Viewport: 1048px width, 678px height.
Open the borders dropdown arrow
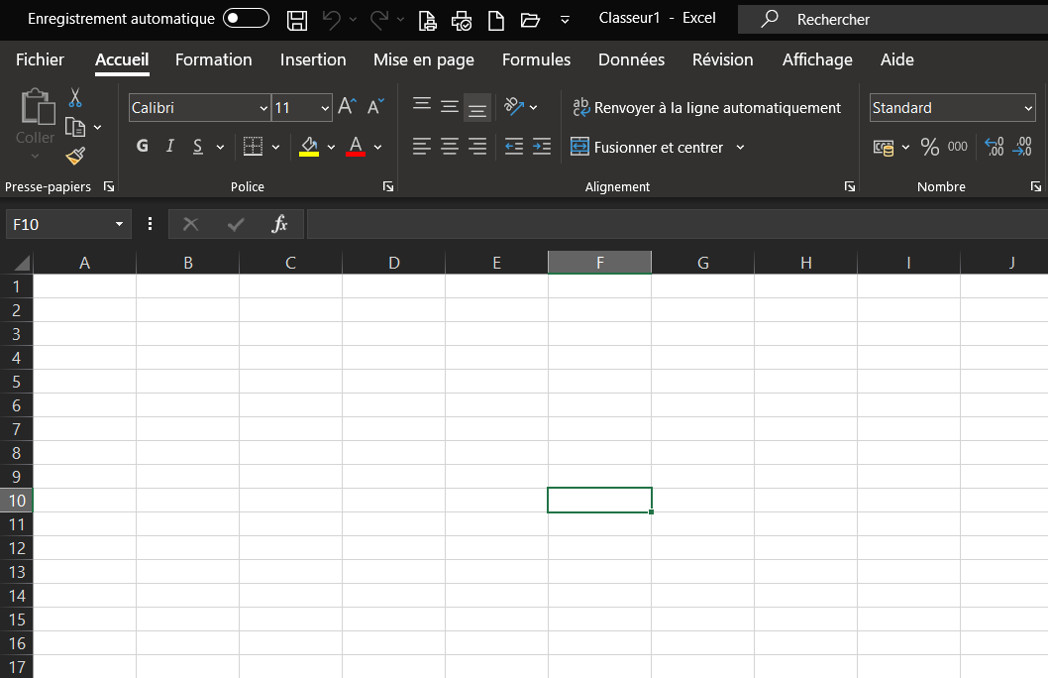pyautogui.click(x=275, y=146)
